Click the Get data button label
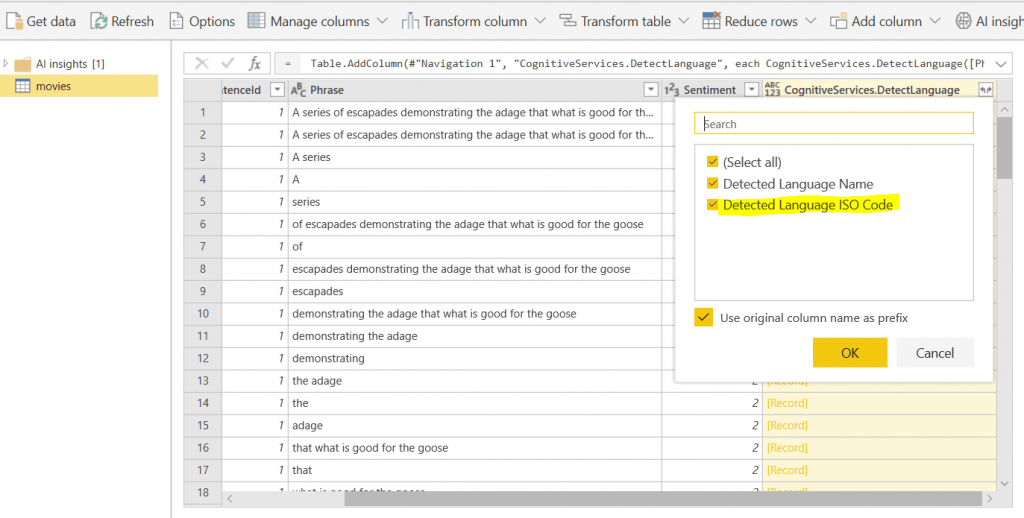Viewport: 1024px width, 518px height. 51,21
